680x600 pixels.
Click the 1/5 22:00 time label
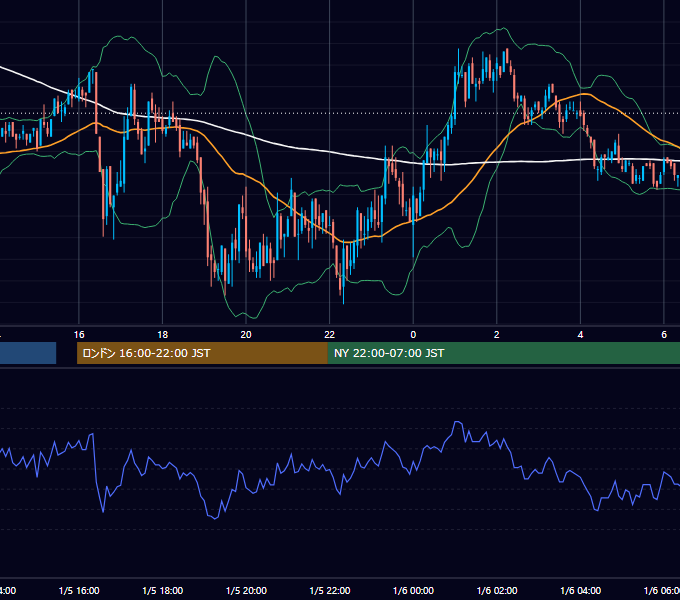[x=330, y=590]
